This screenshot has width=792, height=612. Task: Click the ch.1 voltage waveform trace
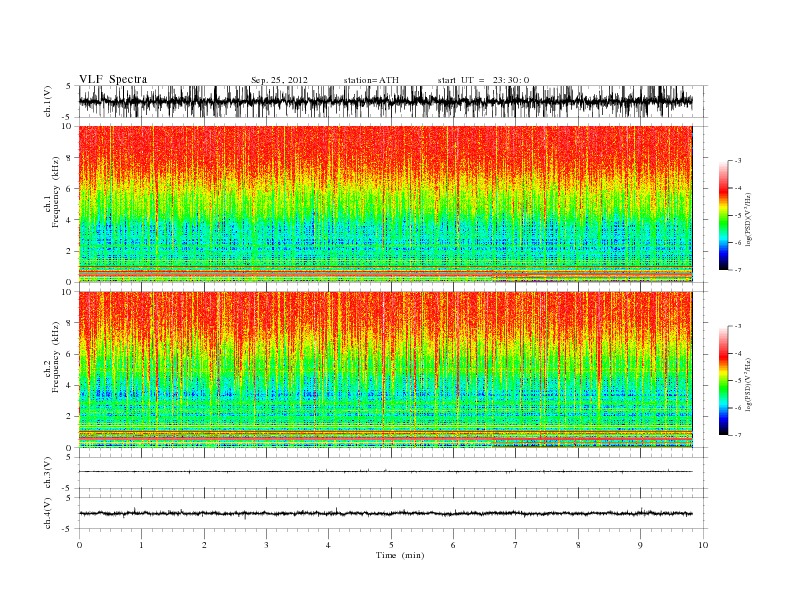point(385,101)
